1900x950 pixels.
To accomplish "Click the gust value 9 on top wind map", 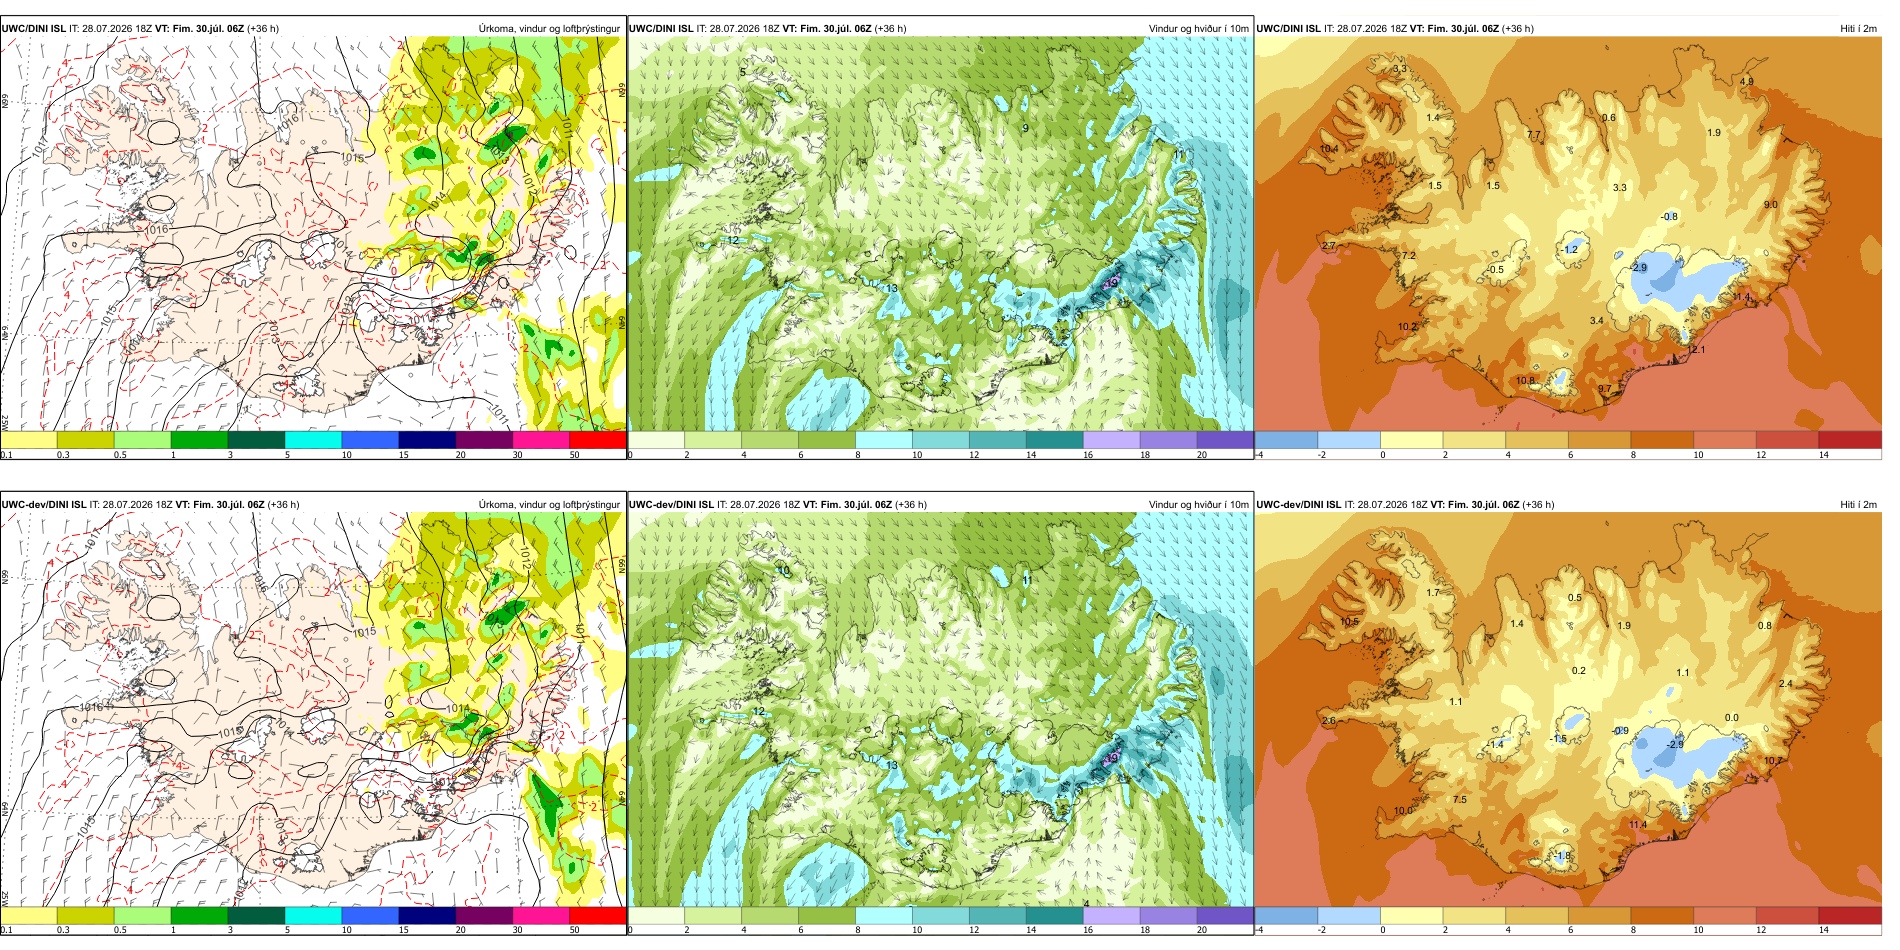I will 1025,129.
